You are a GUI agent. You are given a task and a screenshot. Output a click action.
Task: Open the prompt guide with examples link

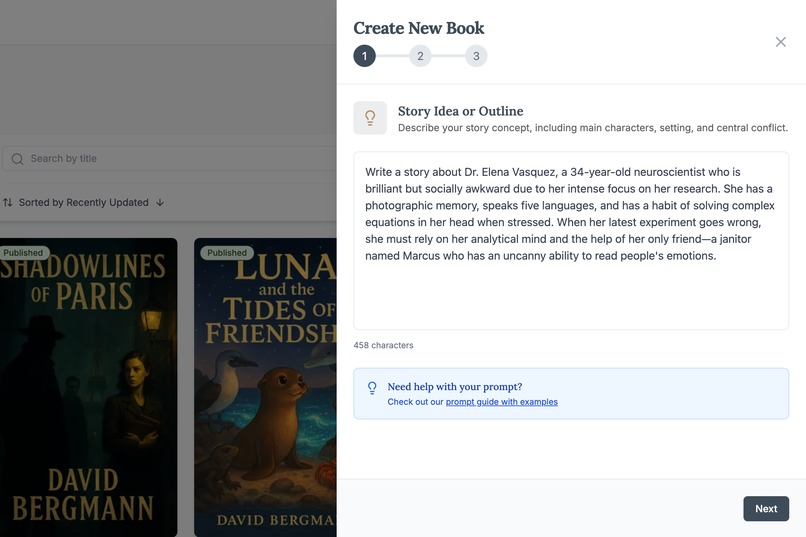(x=502, y=402)
